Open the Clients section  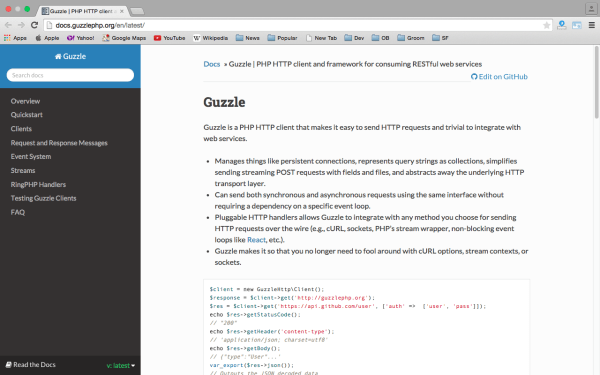click(x=21, y=129)
